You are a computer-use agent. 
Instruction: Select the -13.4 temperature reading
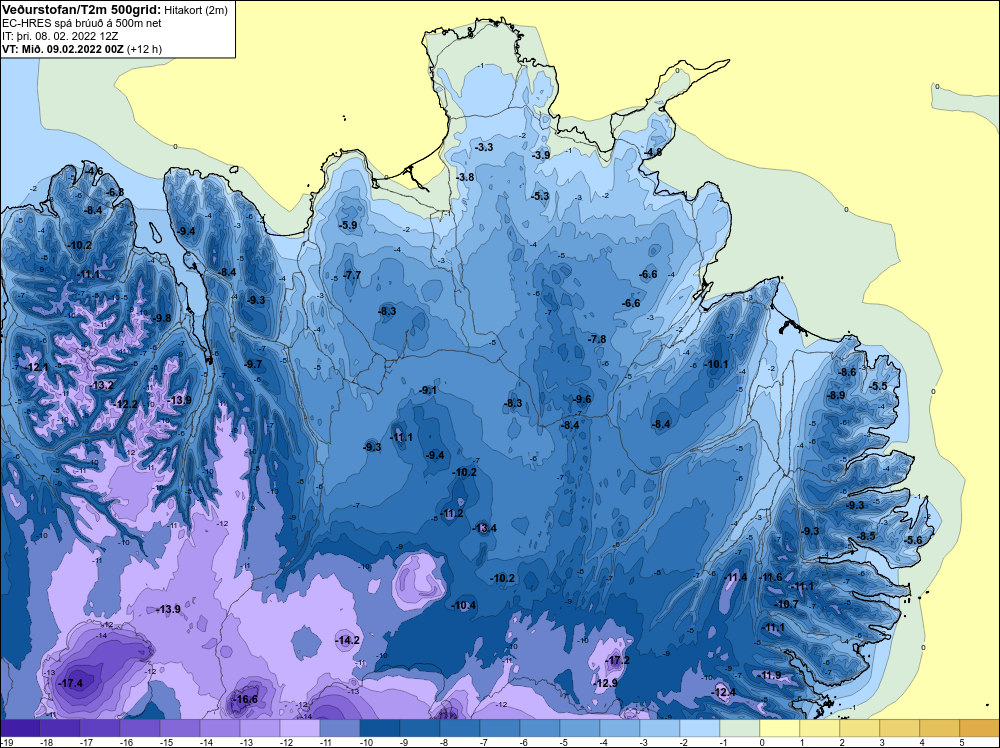[484, 528]
